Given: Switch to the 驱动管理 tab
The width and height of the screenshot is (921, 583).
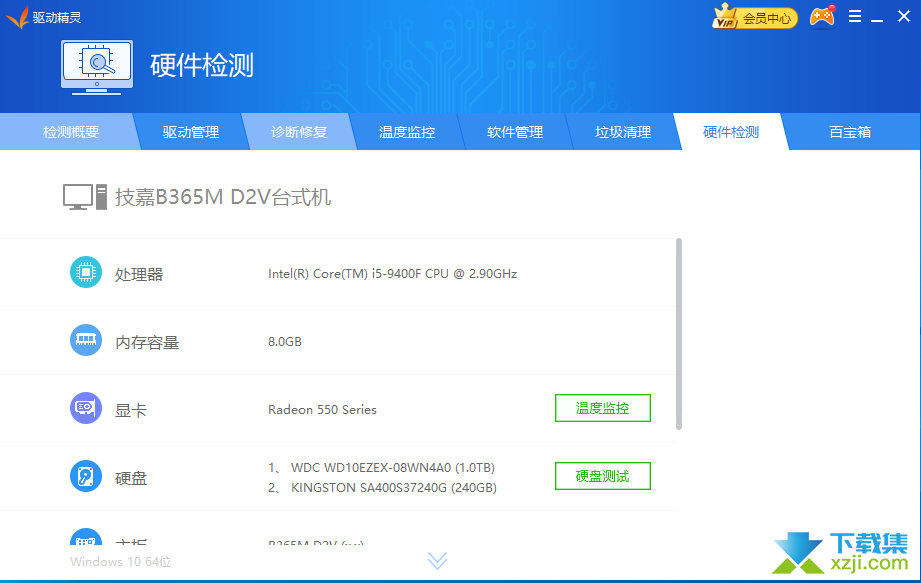Looking at the screenshot, I should (190, 132).
